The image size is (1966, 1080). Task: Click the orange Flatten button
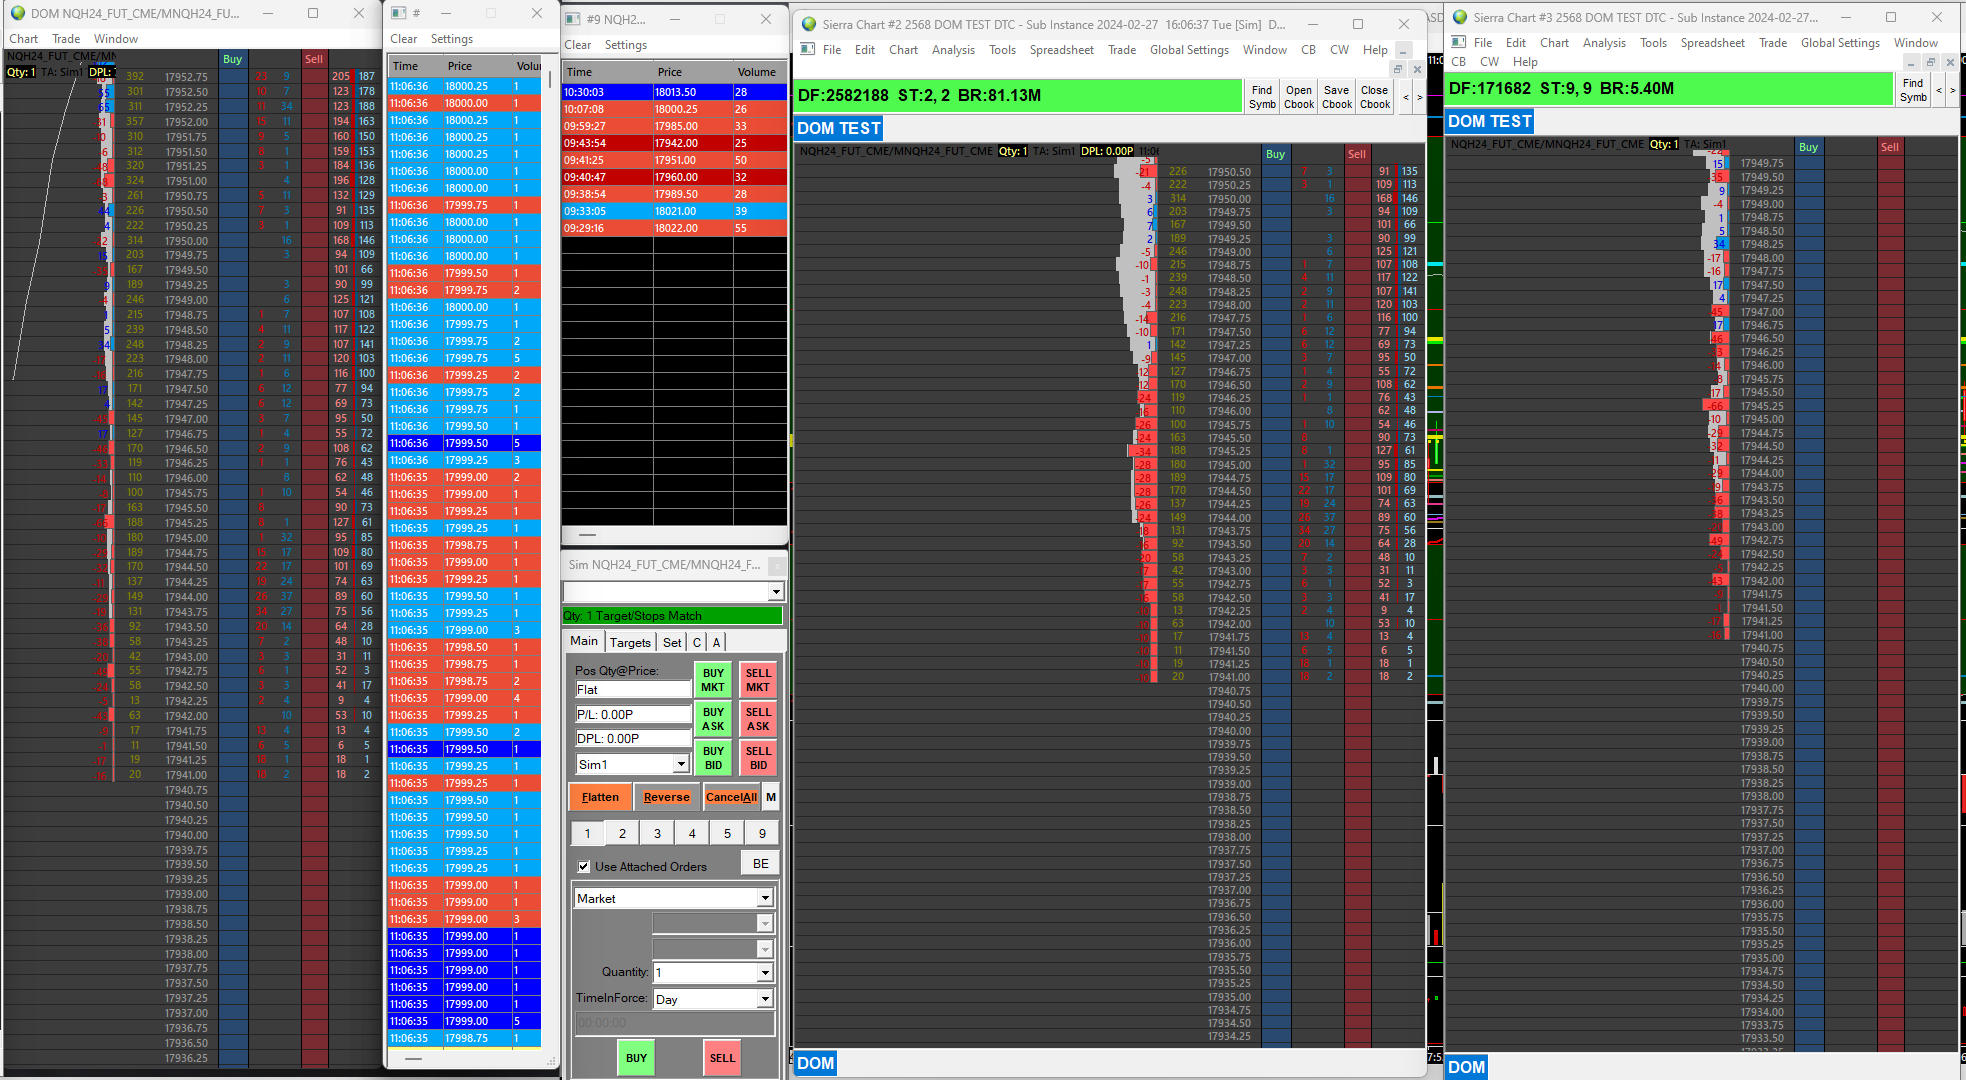600,797
